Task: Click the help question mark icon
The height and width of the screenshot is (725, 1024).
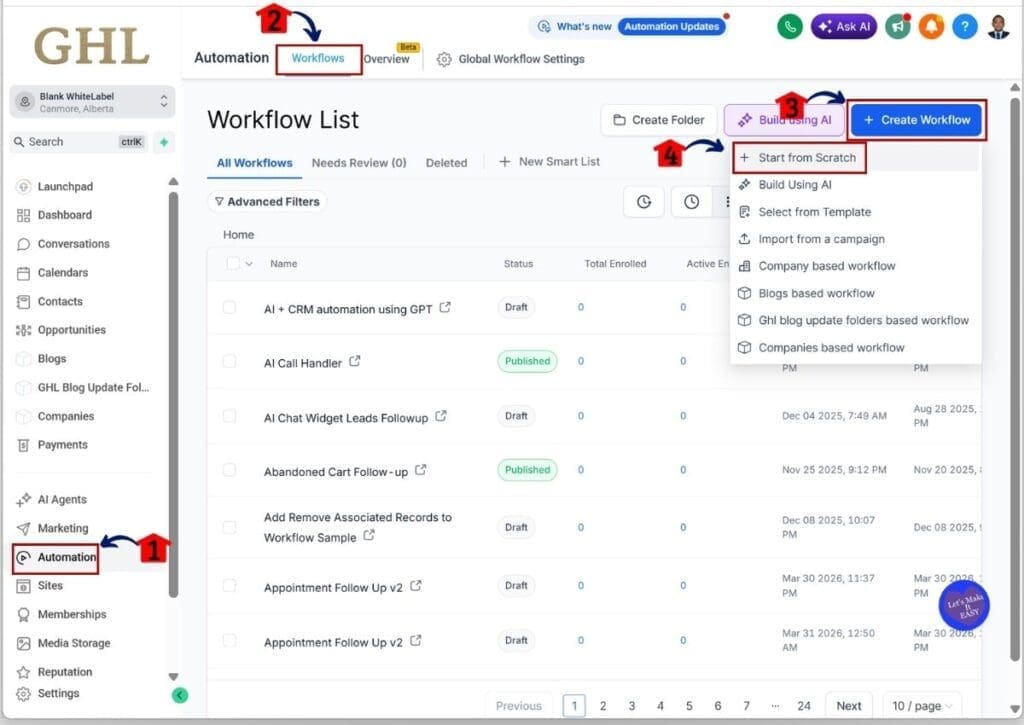Action: pyautogui.click(x=965, y=27)
